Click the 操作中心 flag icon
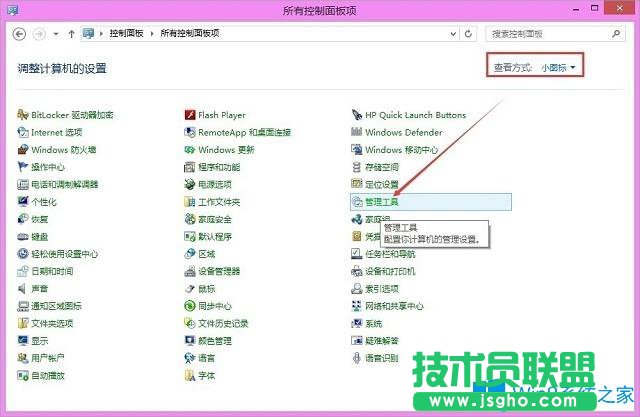The height and width of the screenshot is (417, 640). 23,167
